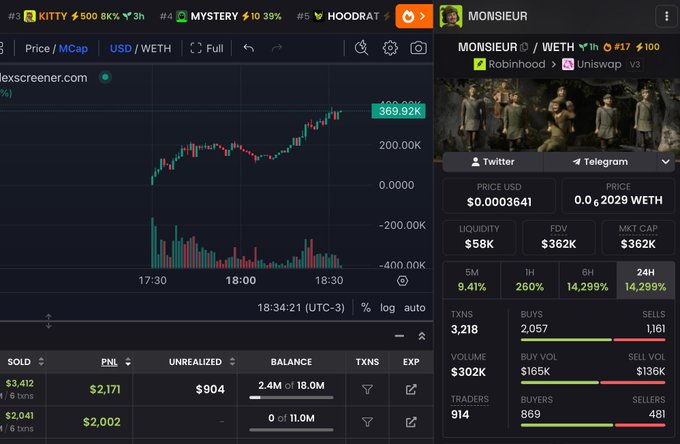Collapse panel with double chevron up icon
The height and width of the screenshot is (444, 680).
422,336
